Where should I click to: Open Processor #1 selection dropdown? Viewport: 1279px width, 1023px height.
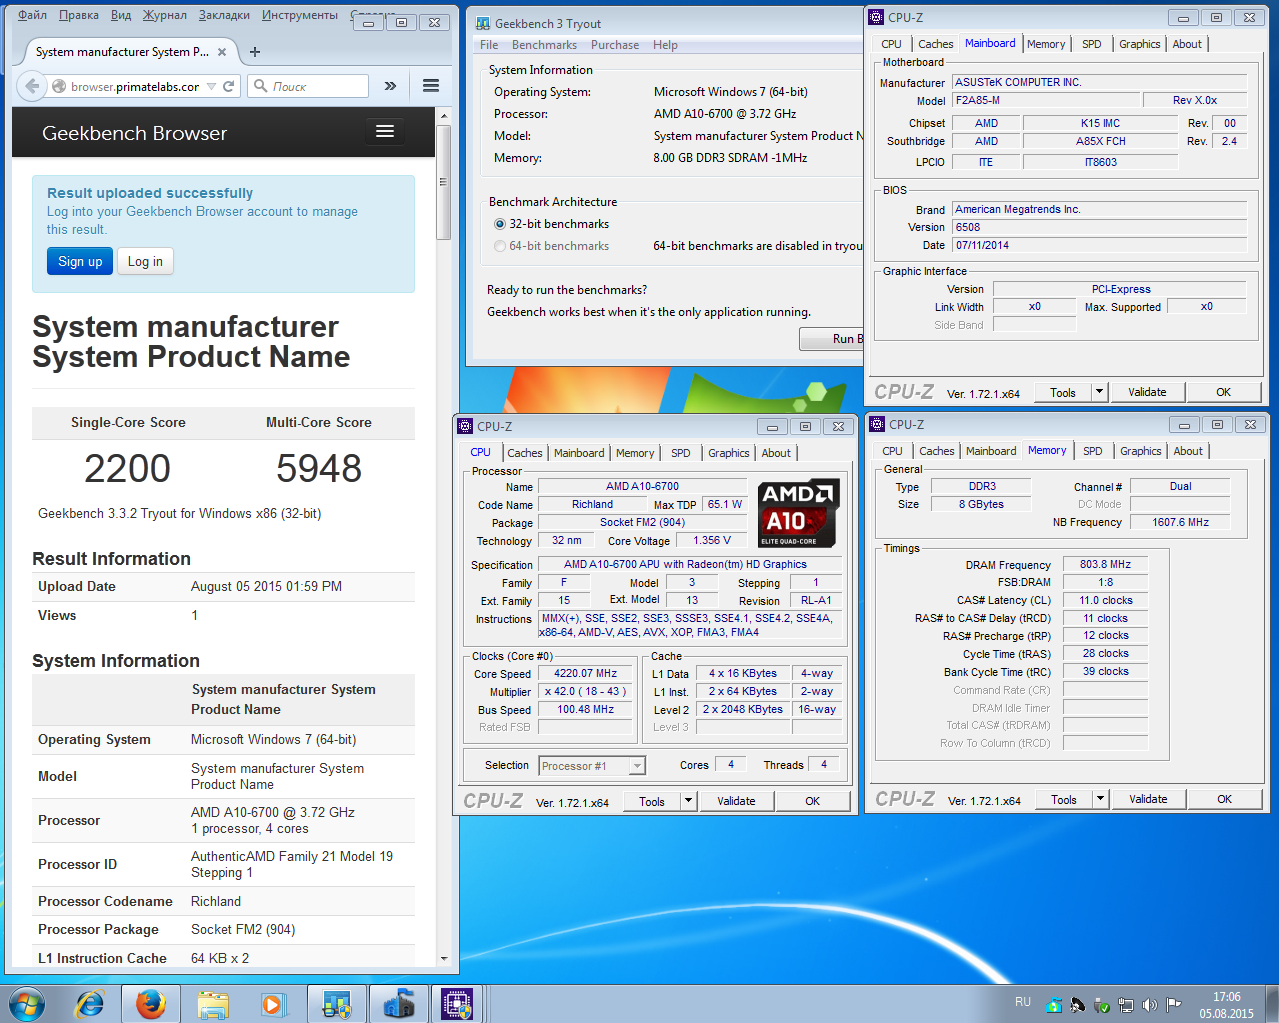point(637,766)
